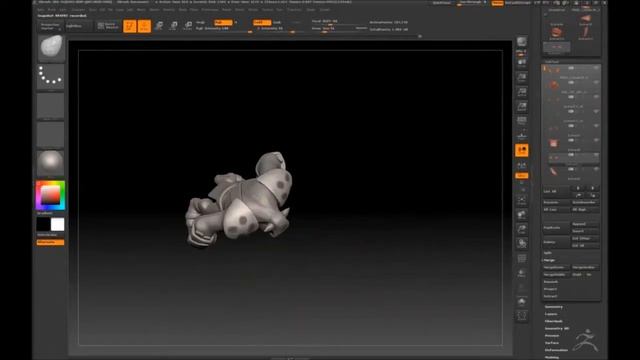Open the current brush thumbnail picker
640x360 pixels.
click(x=51, y=47)
